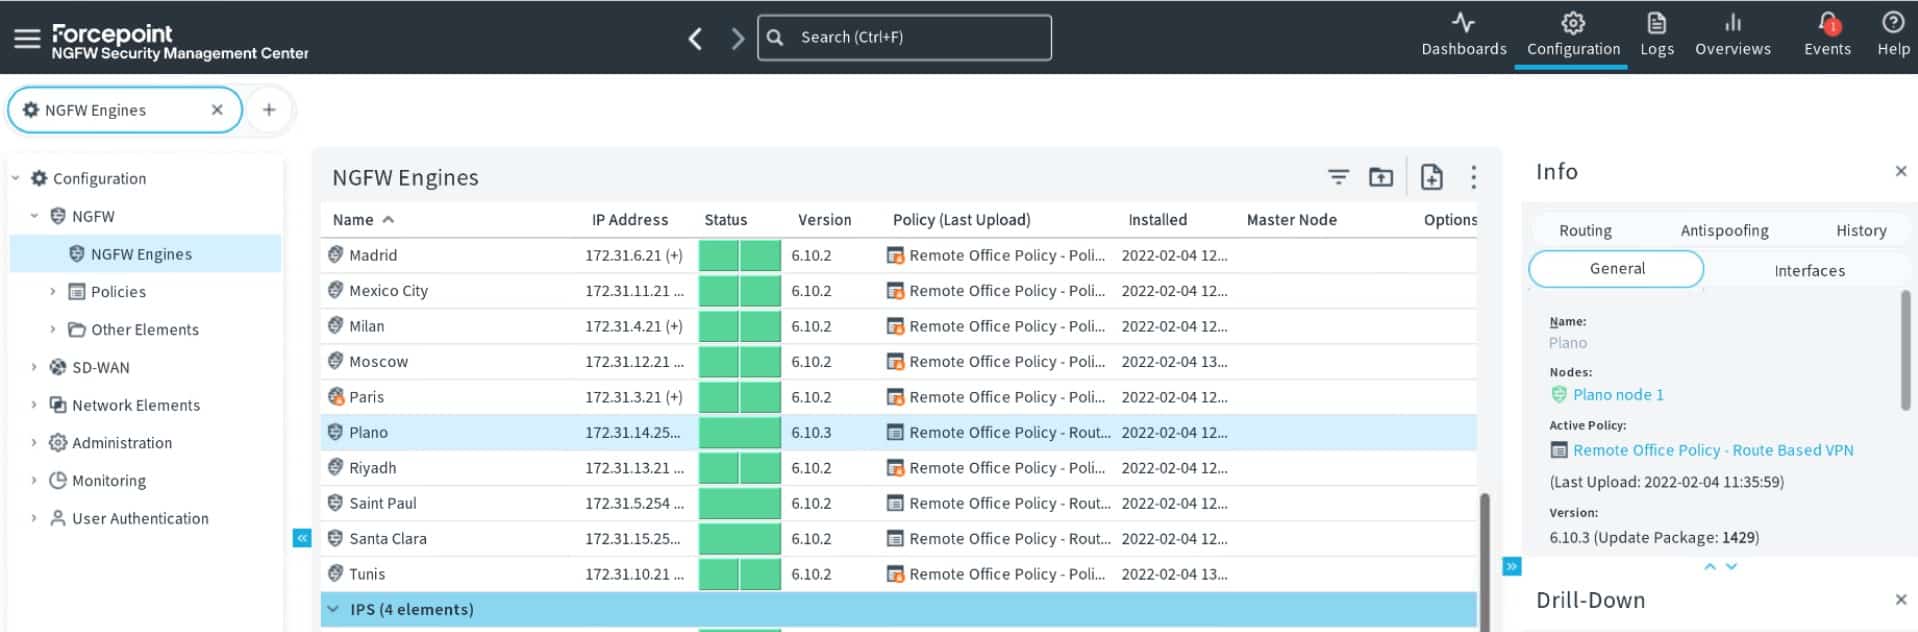
Task: Click Madrid's green status indicator
Action: coord(740,255)
